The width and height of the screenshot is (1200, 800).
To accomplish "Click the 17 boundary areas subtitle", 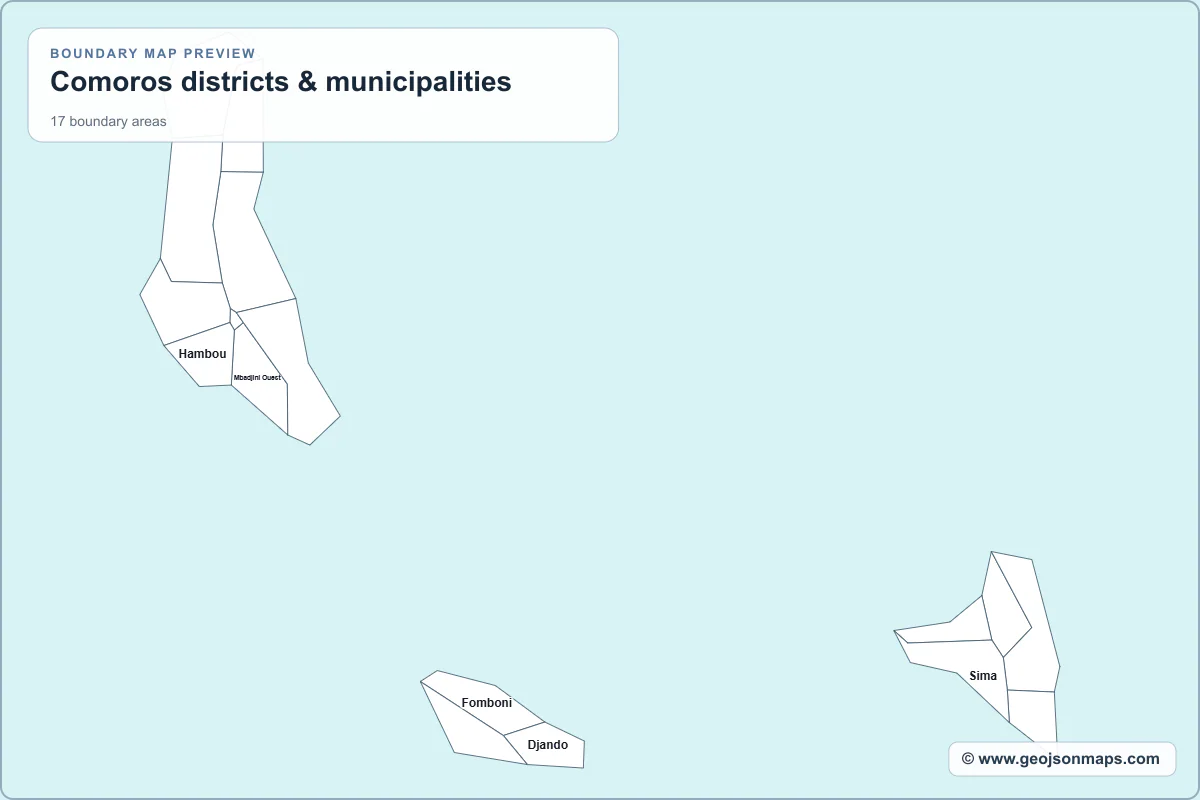I will click(x=109, y=122).
